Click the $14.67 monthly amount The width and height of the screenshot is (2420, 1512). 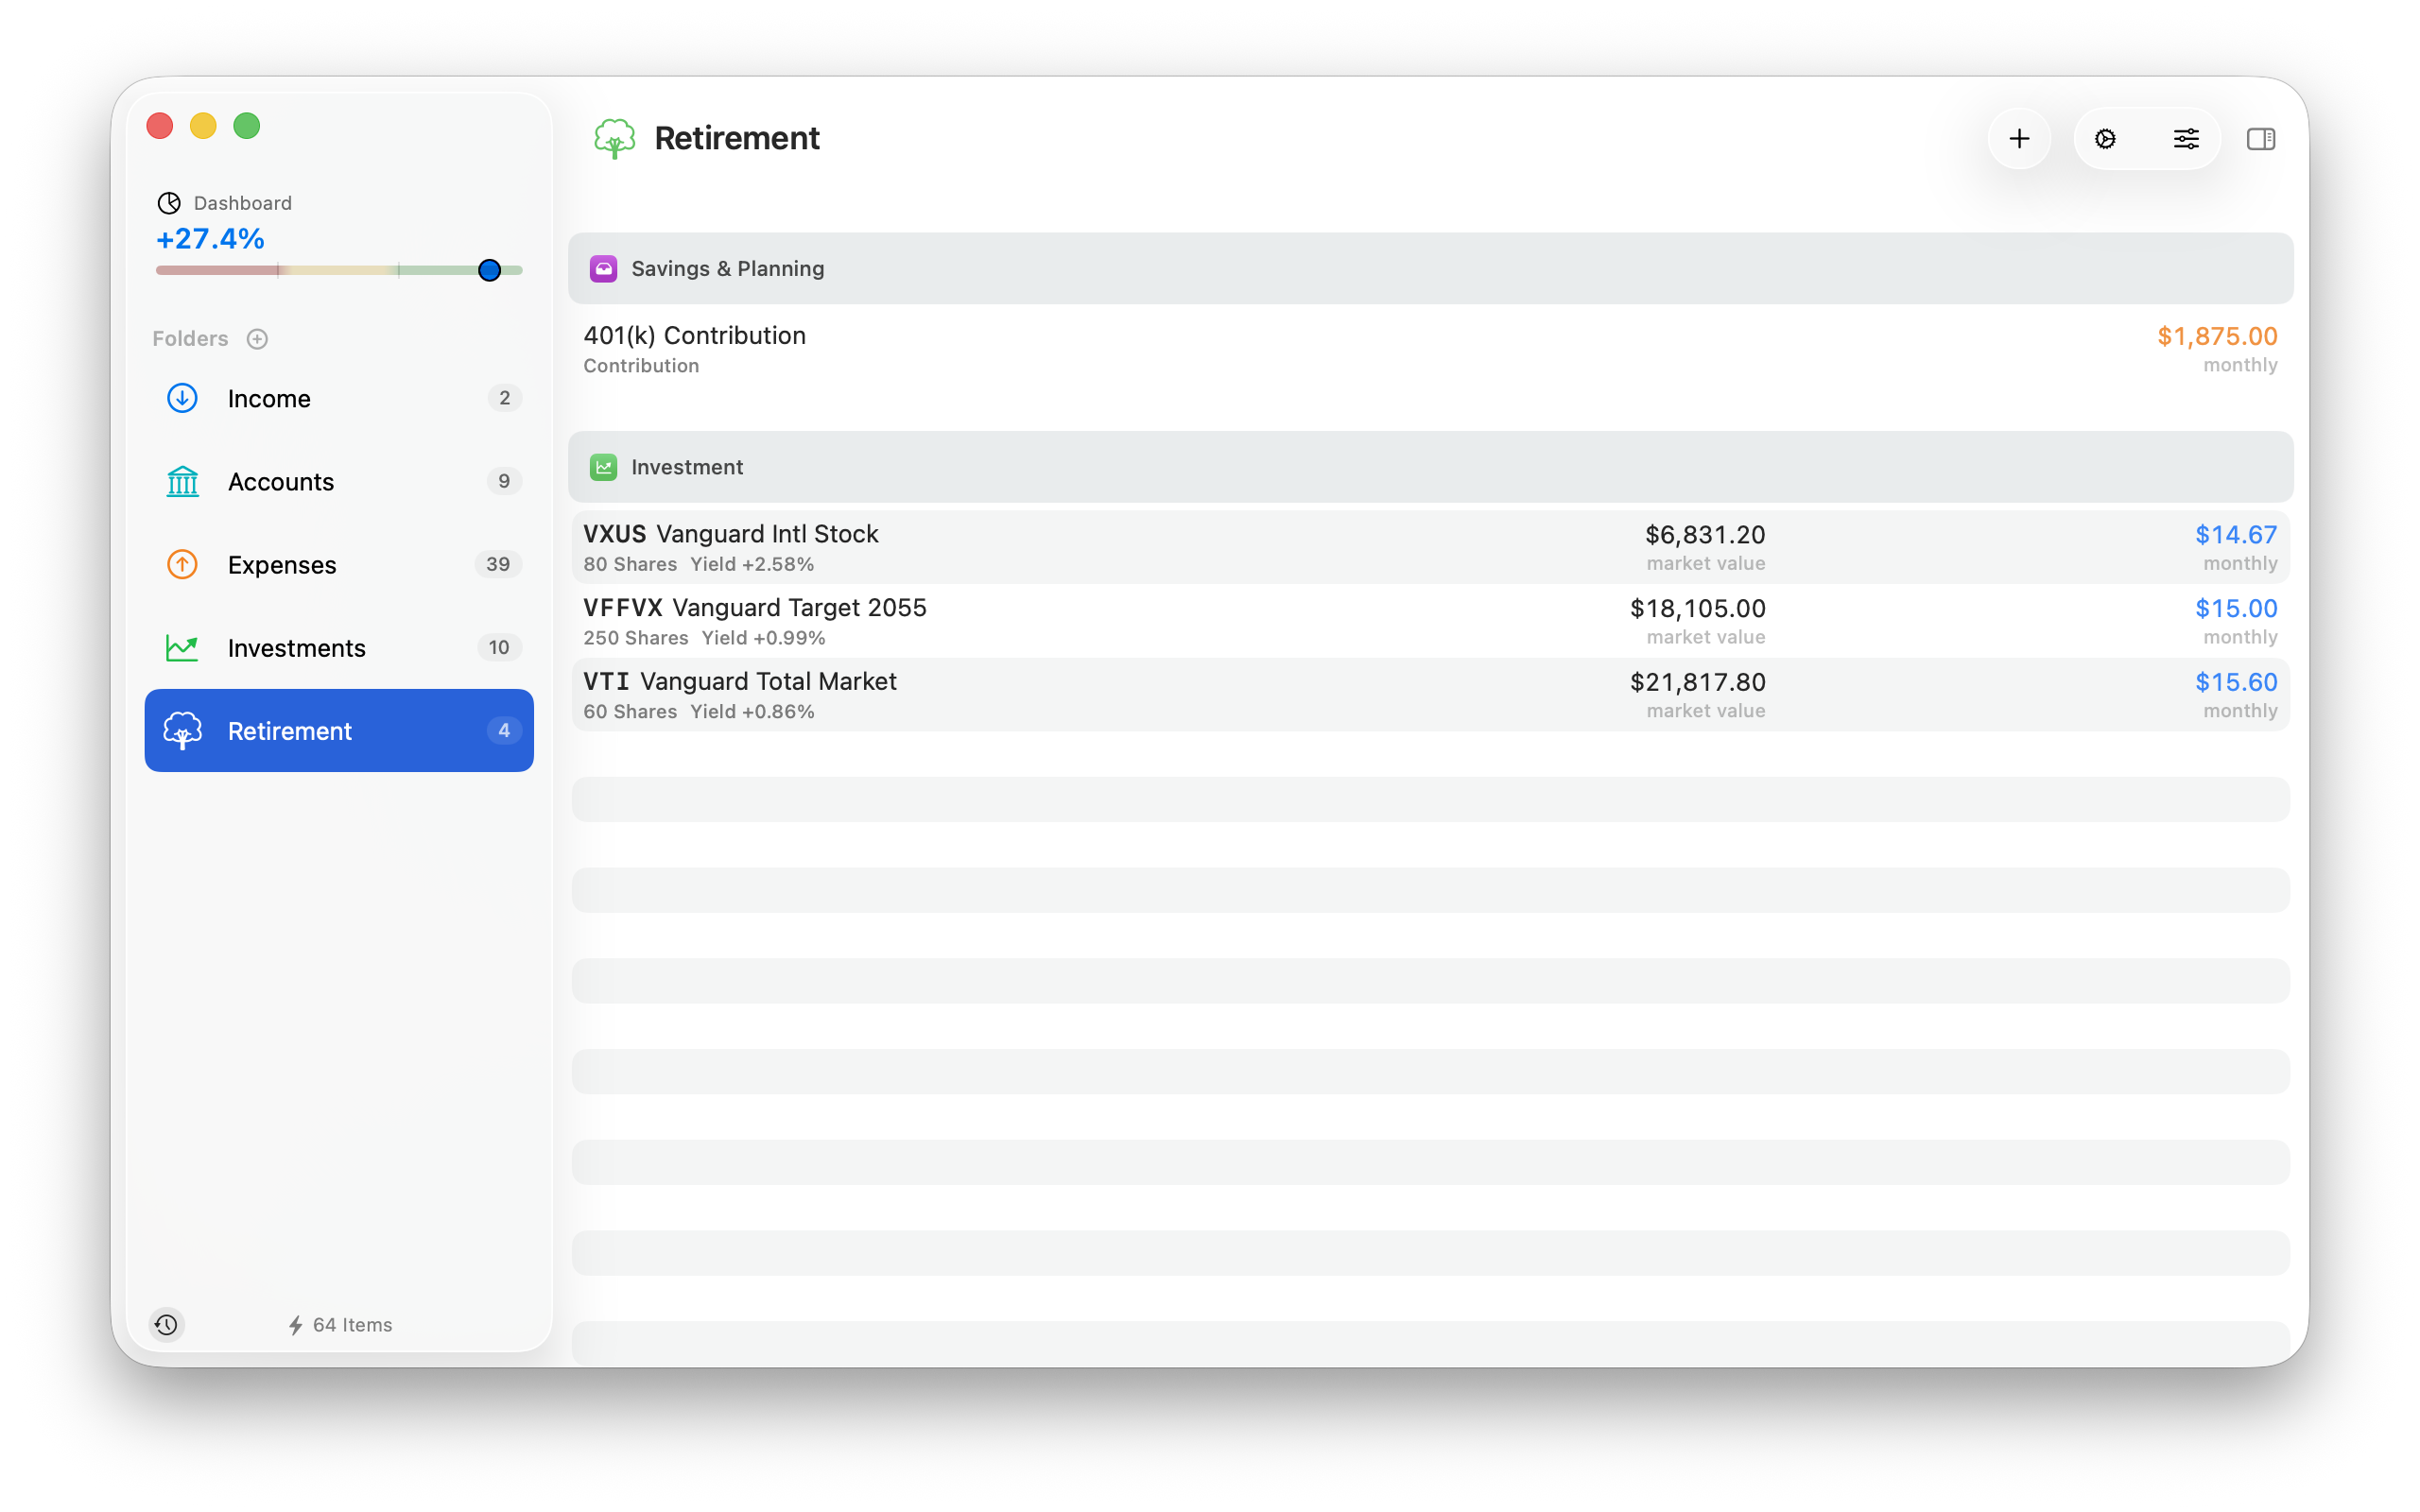(x=2236, y=535)
